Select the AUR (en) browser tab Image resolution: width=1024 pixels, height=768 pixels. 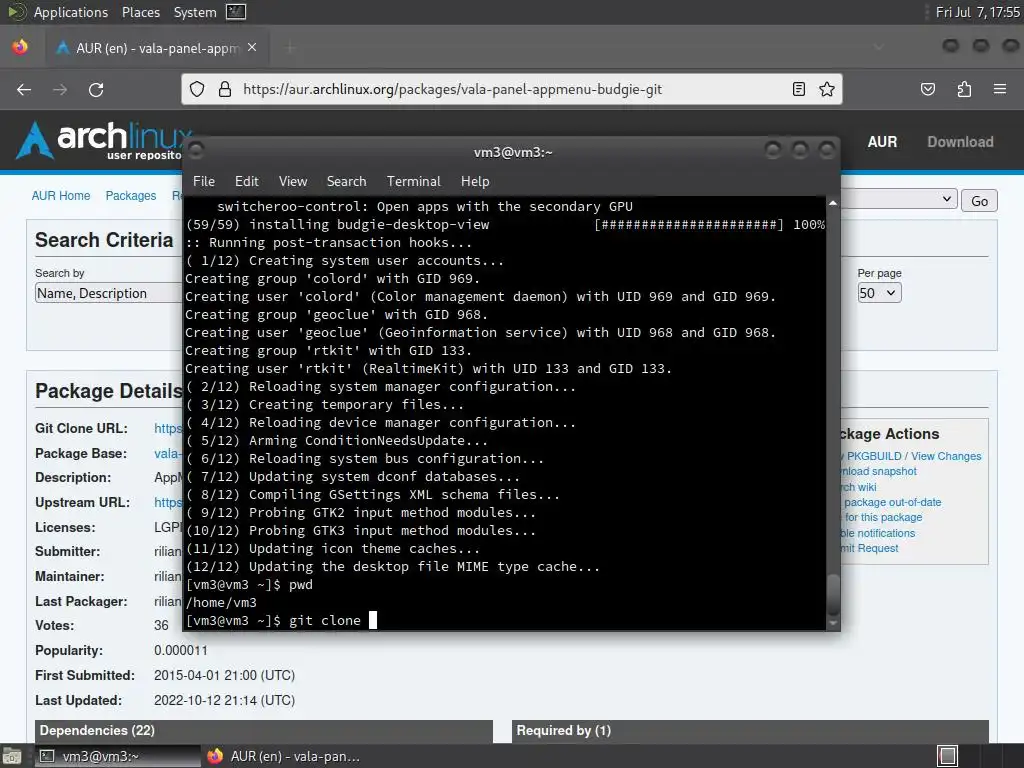[x=157, y=48]
